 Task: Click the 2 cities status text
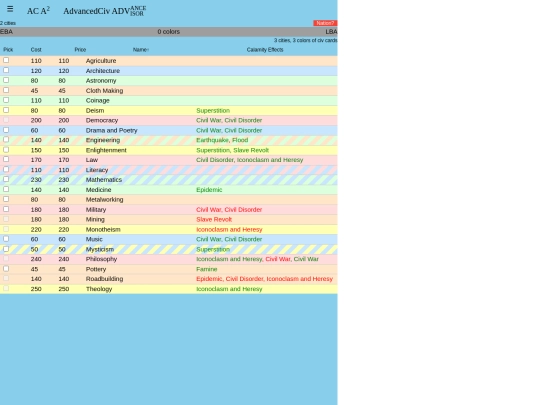click(8, 23)
